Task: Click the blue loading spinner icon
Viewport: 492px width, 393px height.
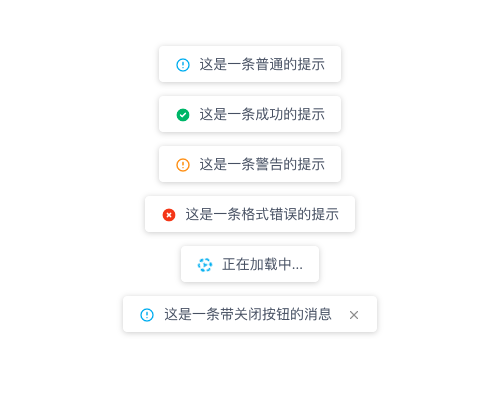Action: click(205, 265)
